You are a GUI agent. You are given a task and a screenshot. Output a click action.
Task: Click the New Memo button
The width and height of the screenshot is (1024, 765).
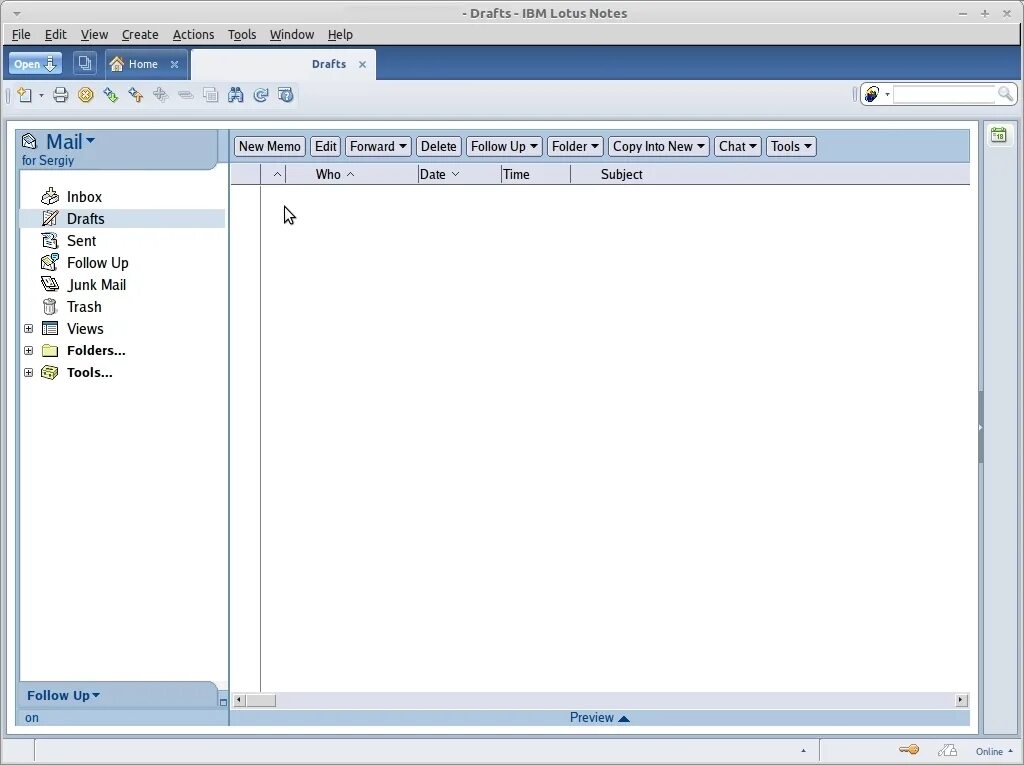pos(270,146)
